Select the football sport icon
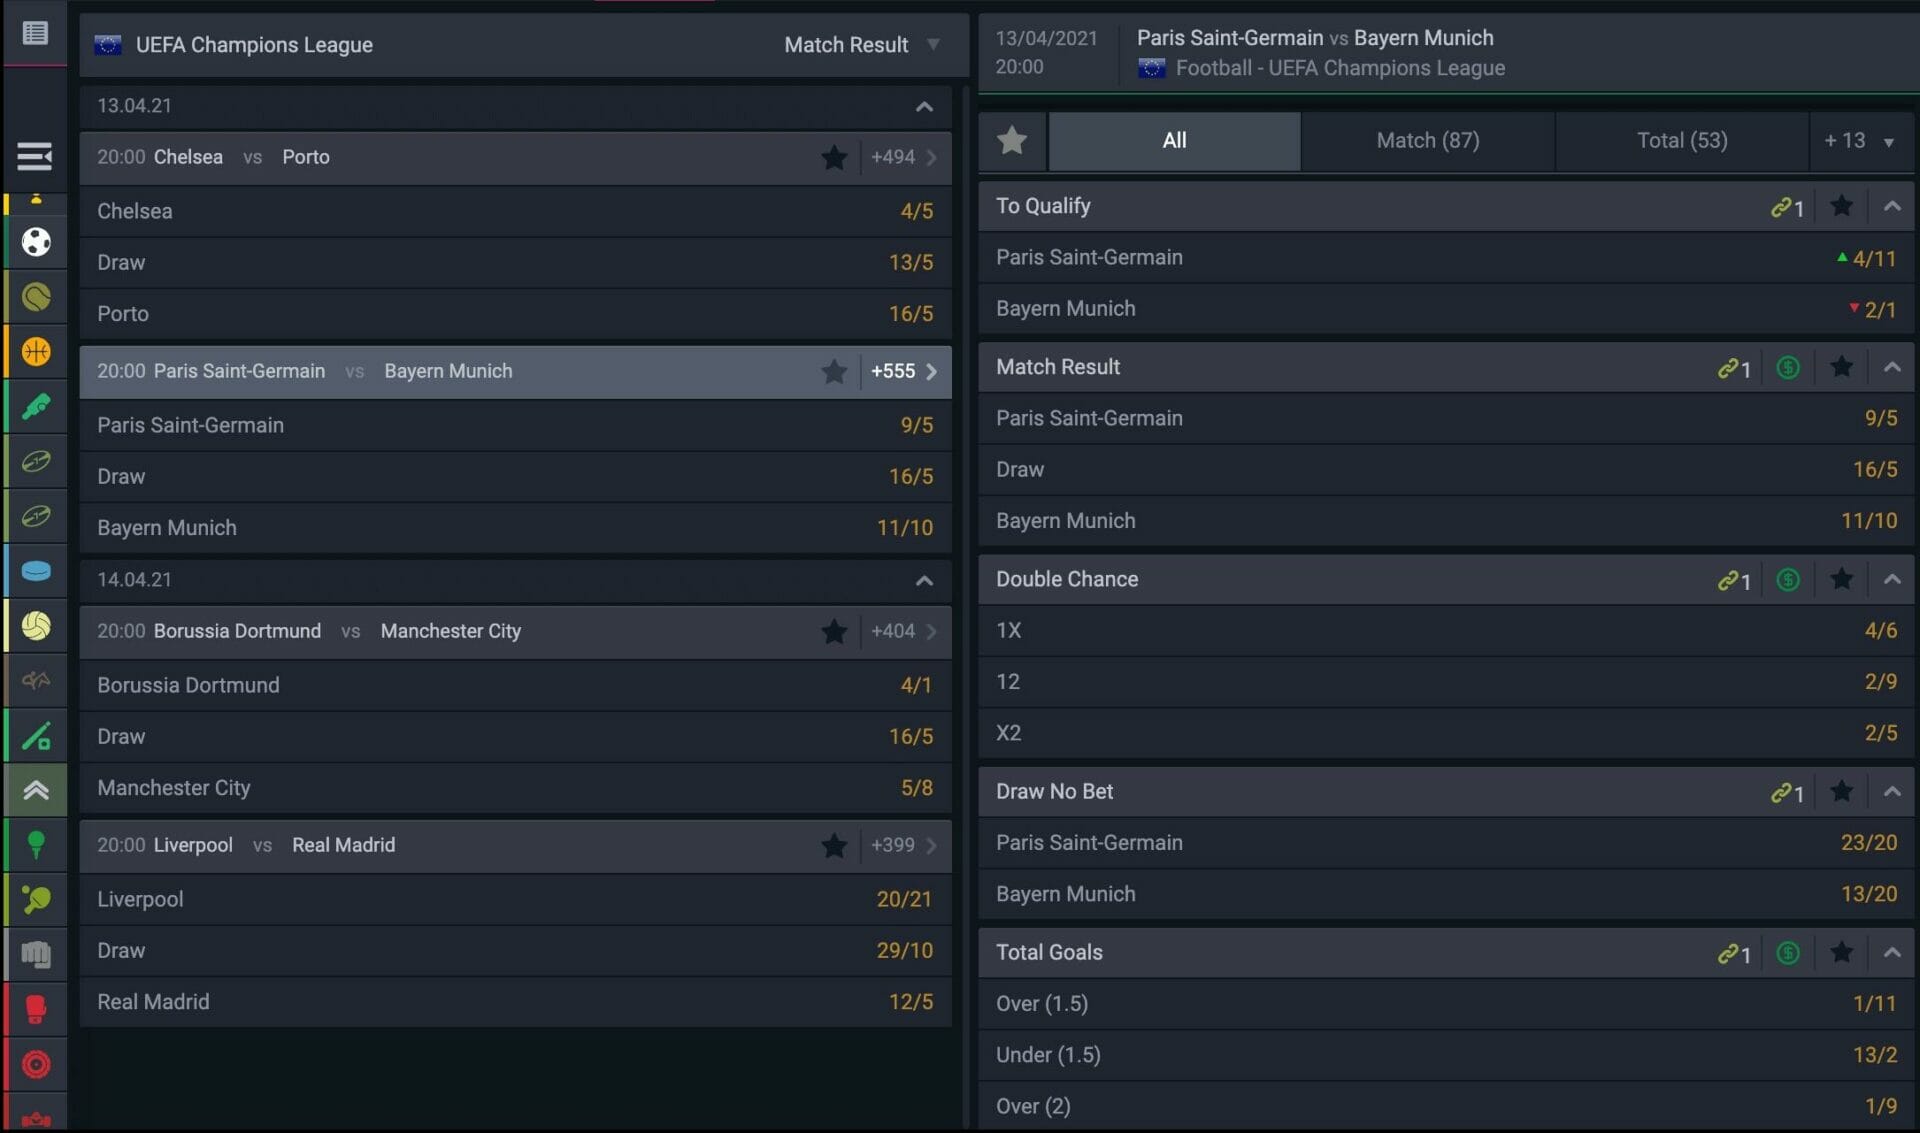The width and height of the screenshot is (1920, 1133). click(x=36, y=242)
